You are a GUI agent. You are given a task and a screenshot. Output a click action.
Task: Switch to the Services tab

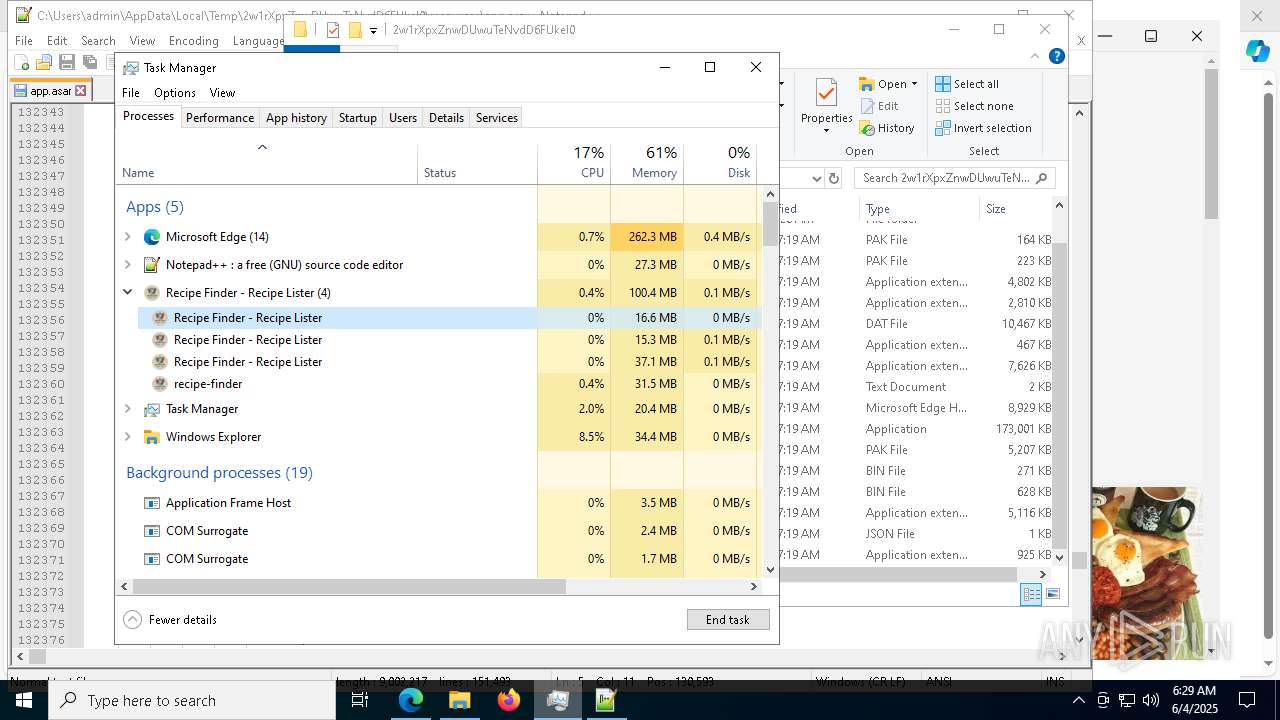pyautogui.click(x=497, y=118)
